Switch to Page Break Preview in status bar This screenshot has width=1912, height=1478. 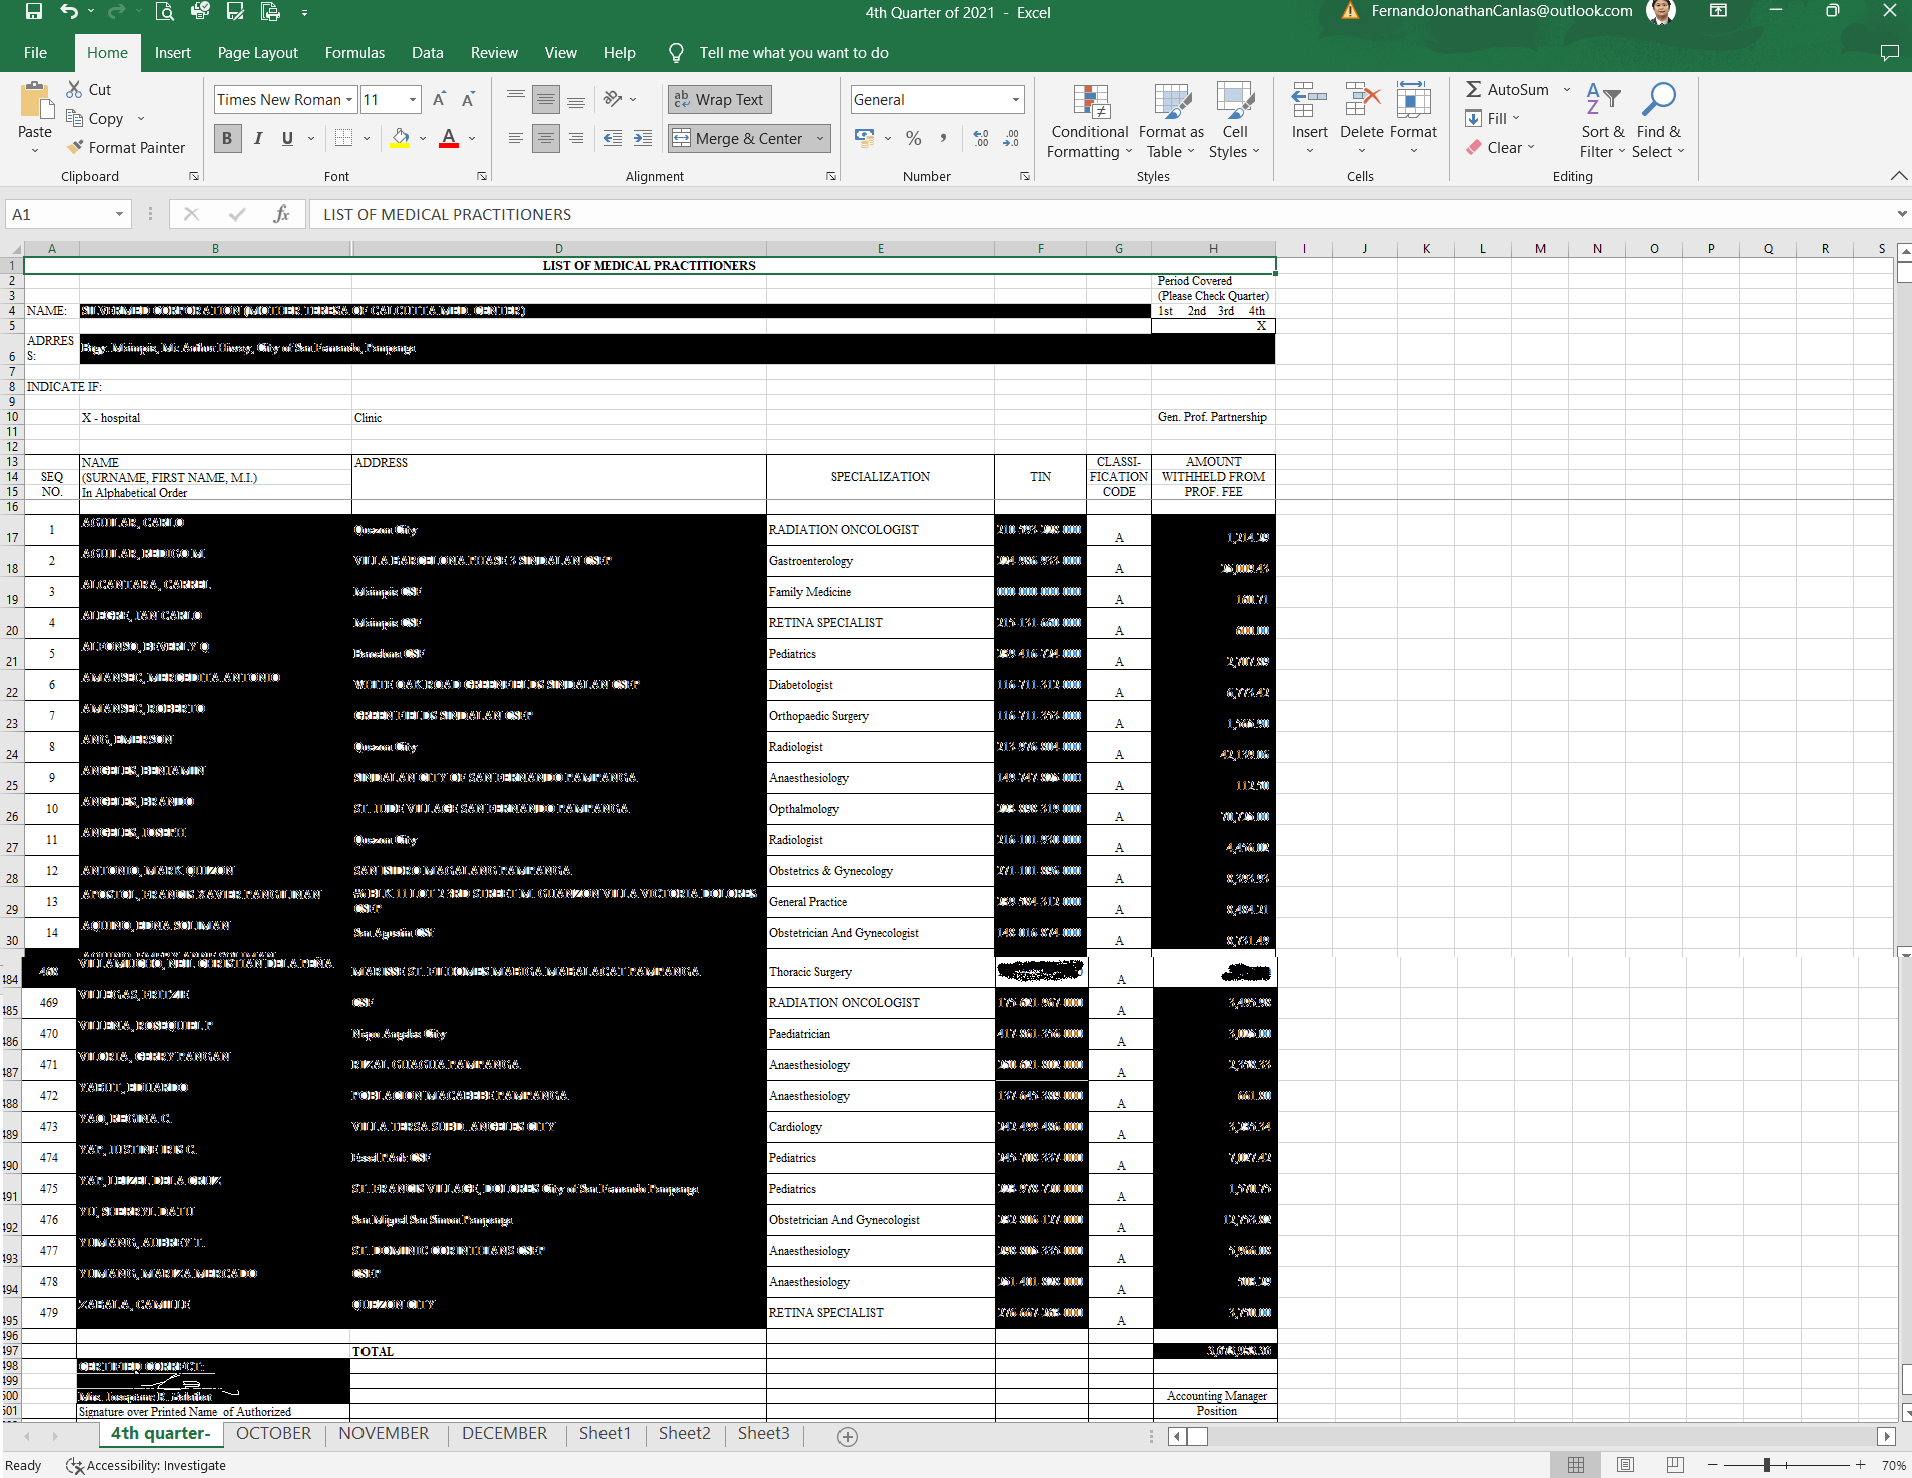coord(1675,1465)
